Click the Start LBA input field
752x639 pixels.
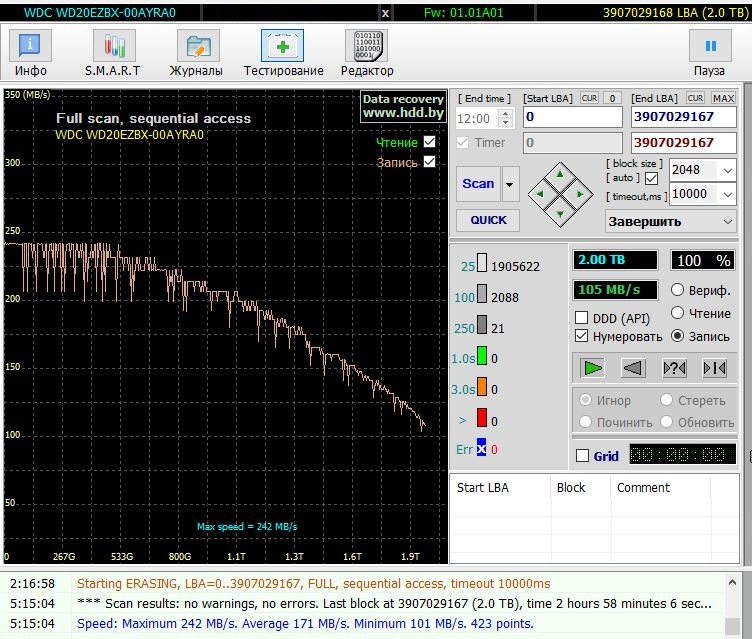click(573, 117)
